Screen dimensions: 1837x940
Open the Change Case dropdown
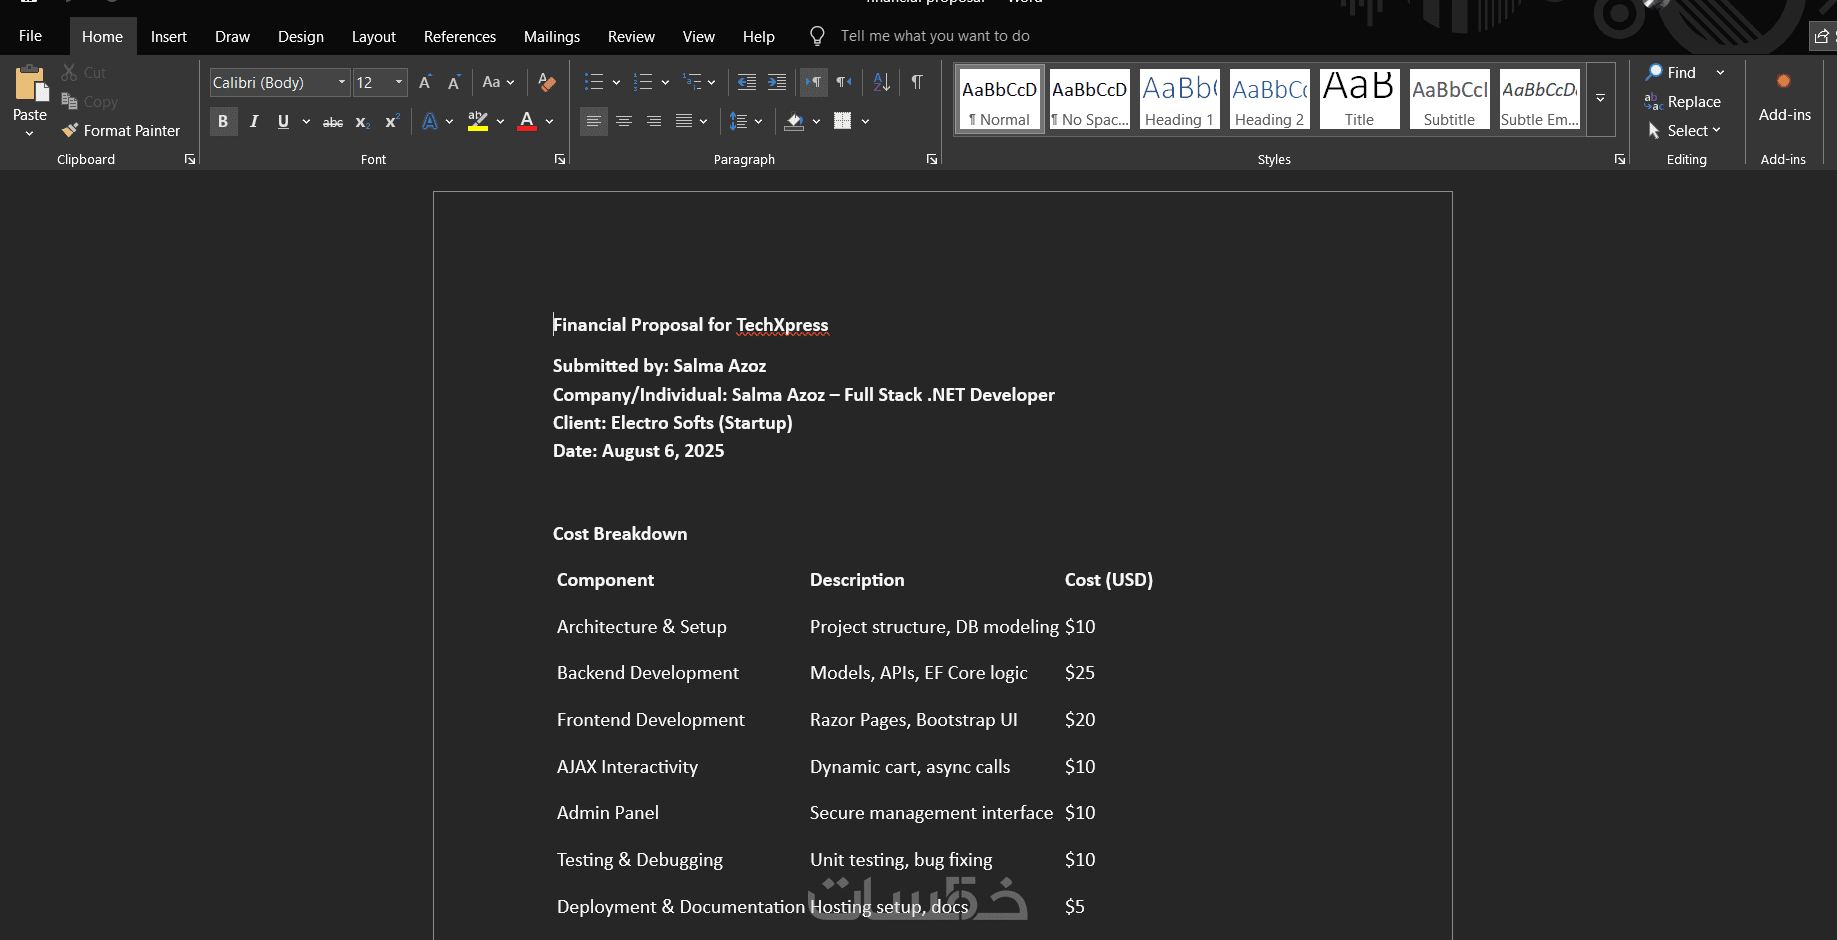coord(498,82)
